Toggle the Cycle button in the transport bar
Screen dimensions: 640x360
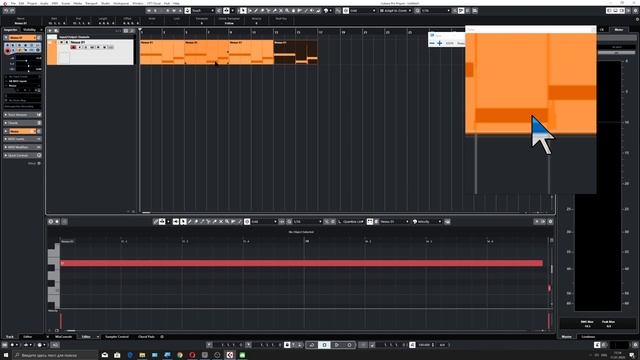point(312,345)
